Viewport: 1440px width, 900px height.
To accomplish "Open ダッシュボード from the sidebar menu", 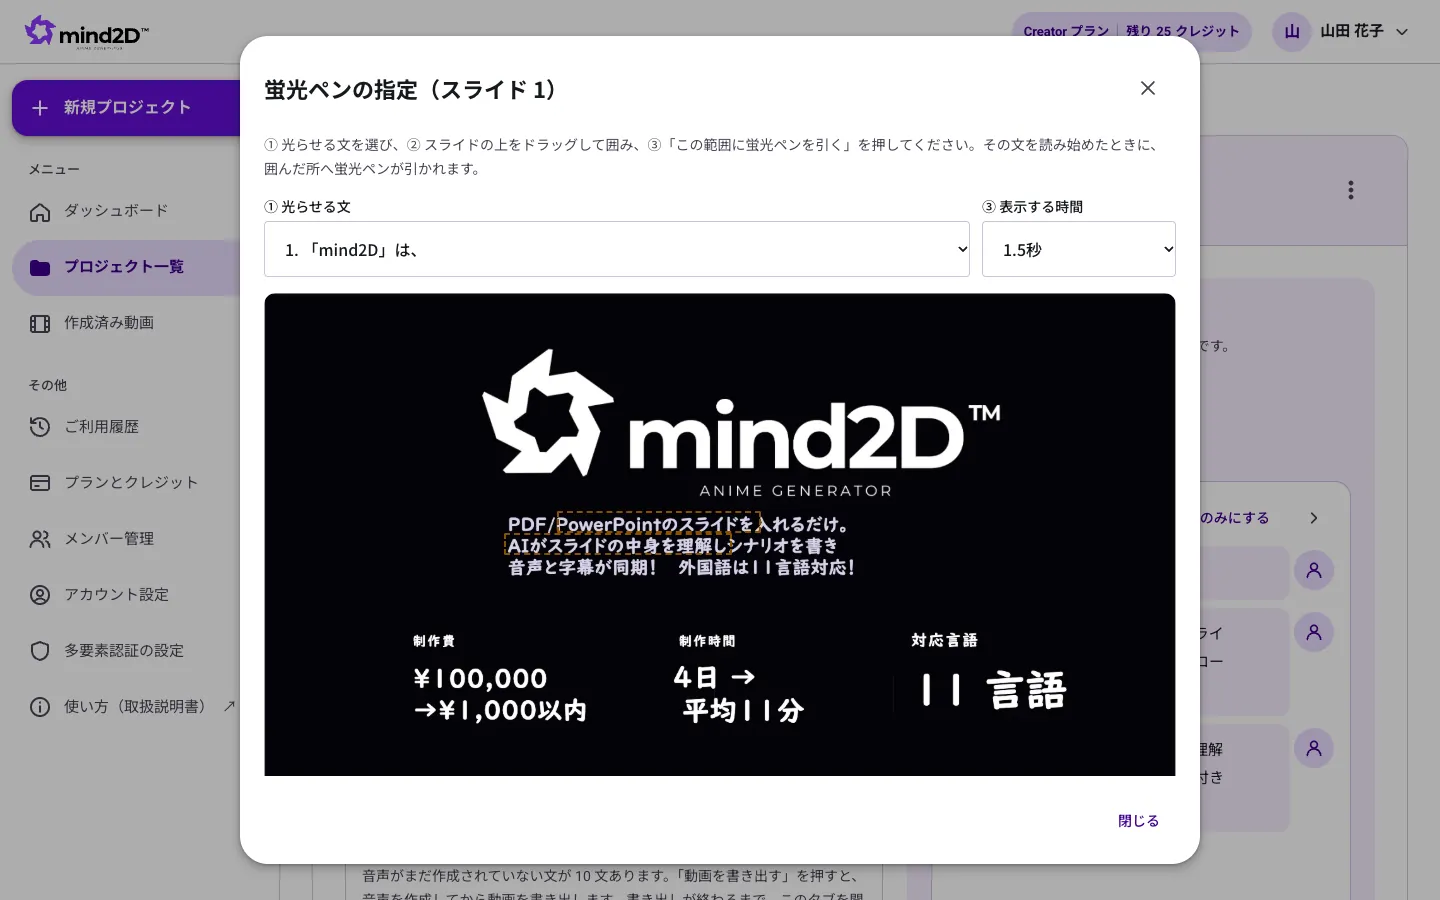I will [126, 211].
